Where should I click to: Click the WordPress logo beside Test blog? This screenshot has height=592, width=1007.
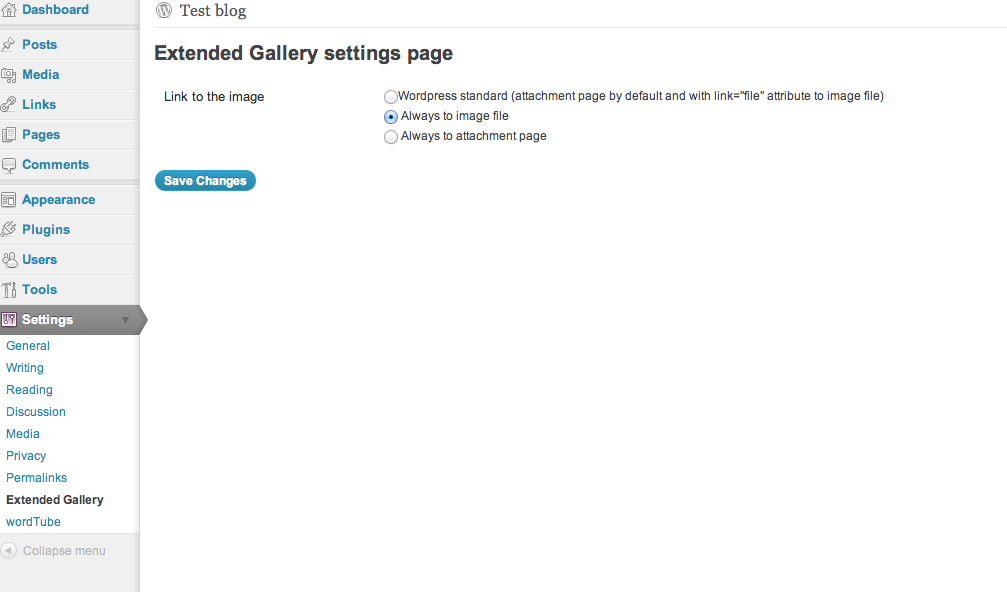[164, 10]
